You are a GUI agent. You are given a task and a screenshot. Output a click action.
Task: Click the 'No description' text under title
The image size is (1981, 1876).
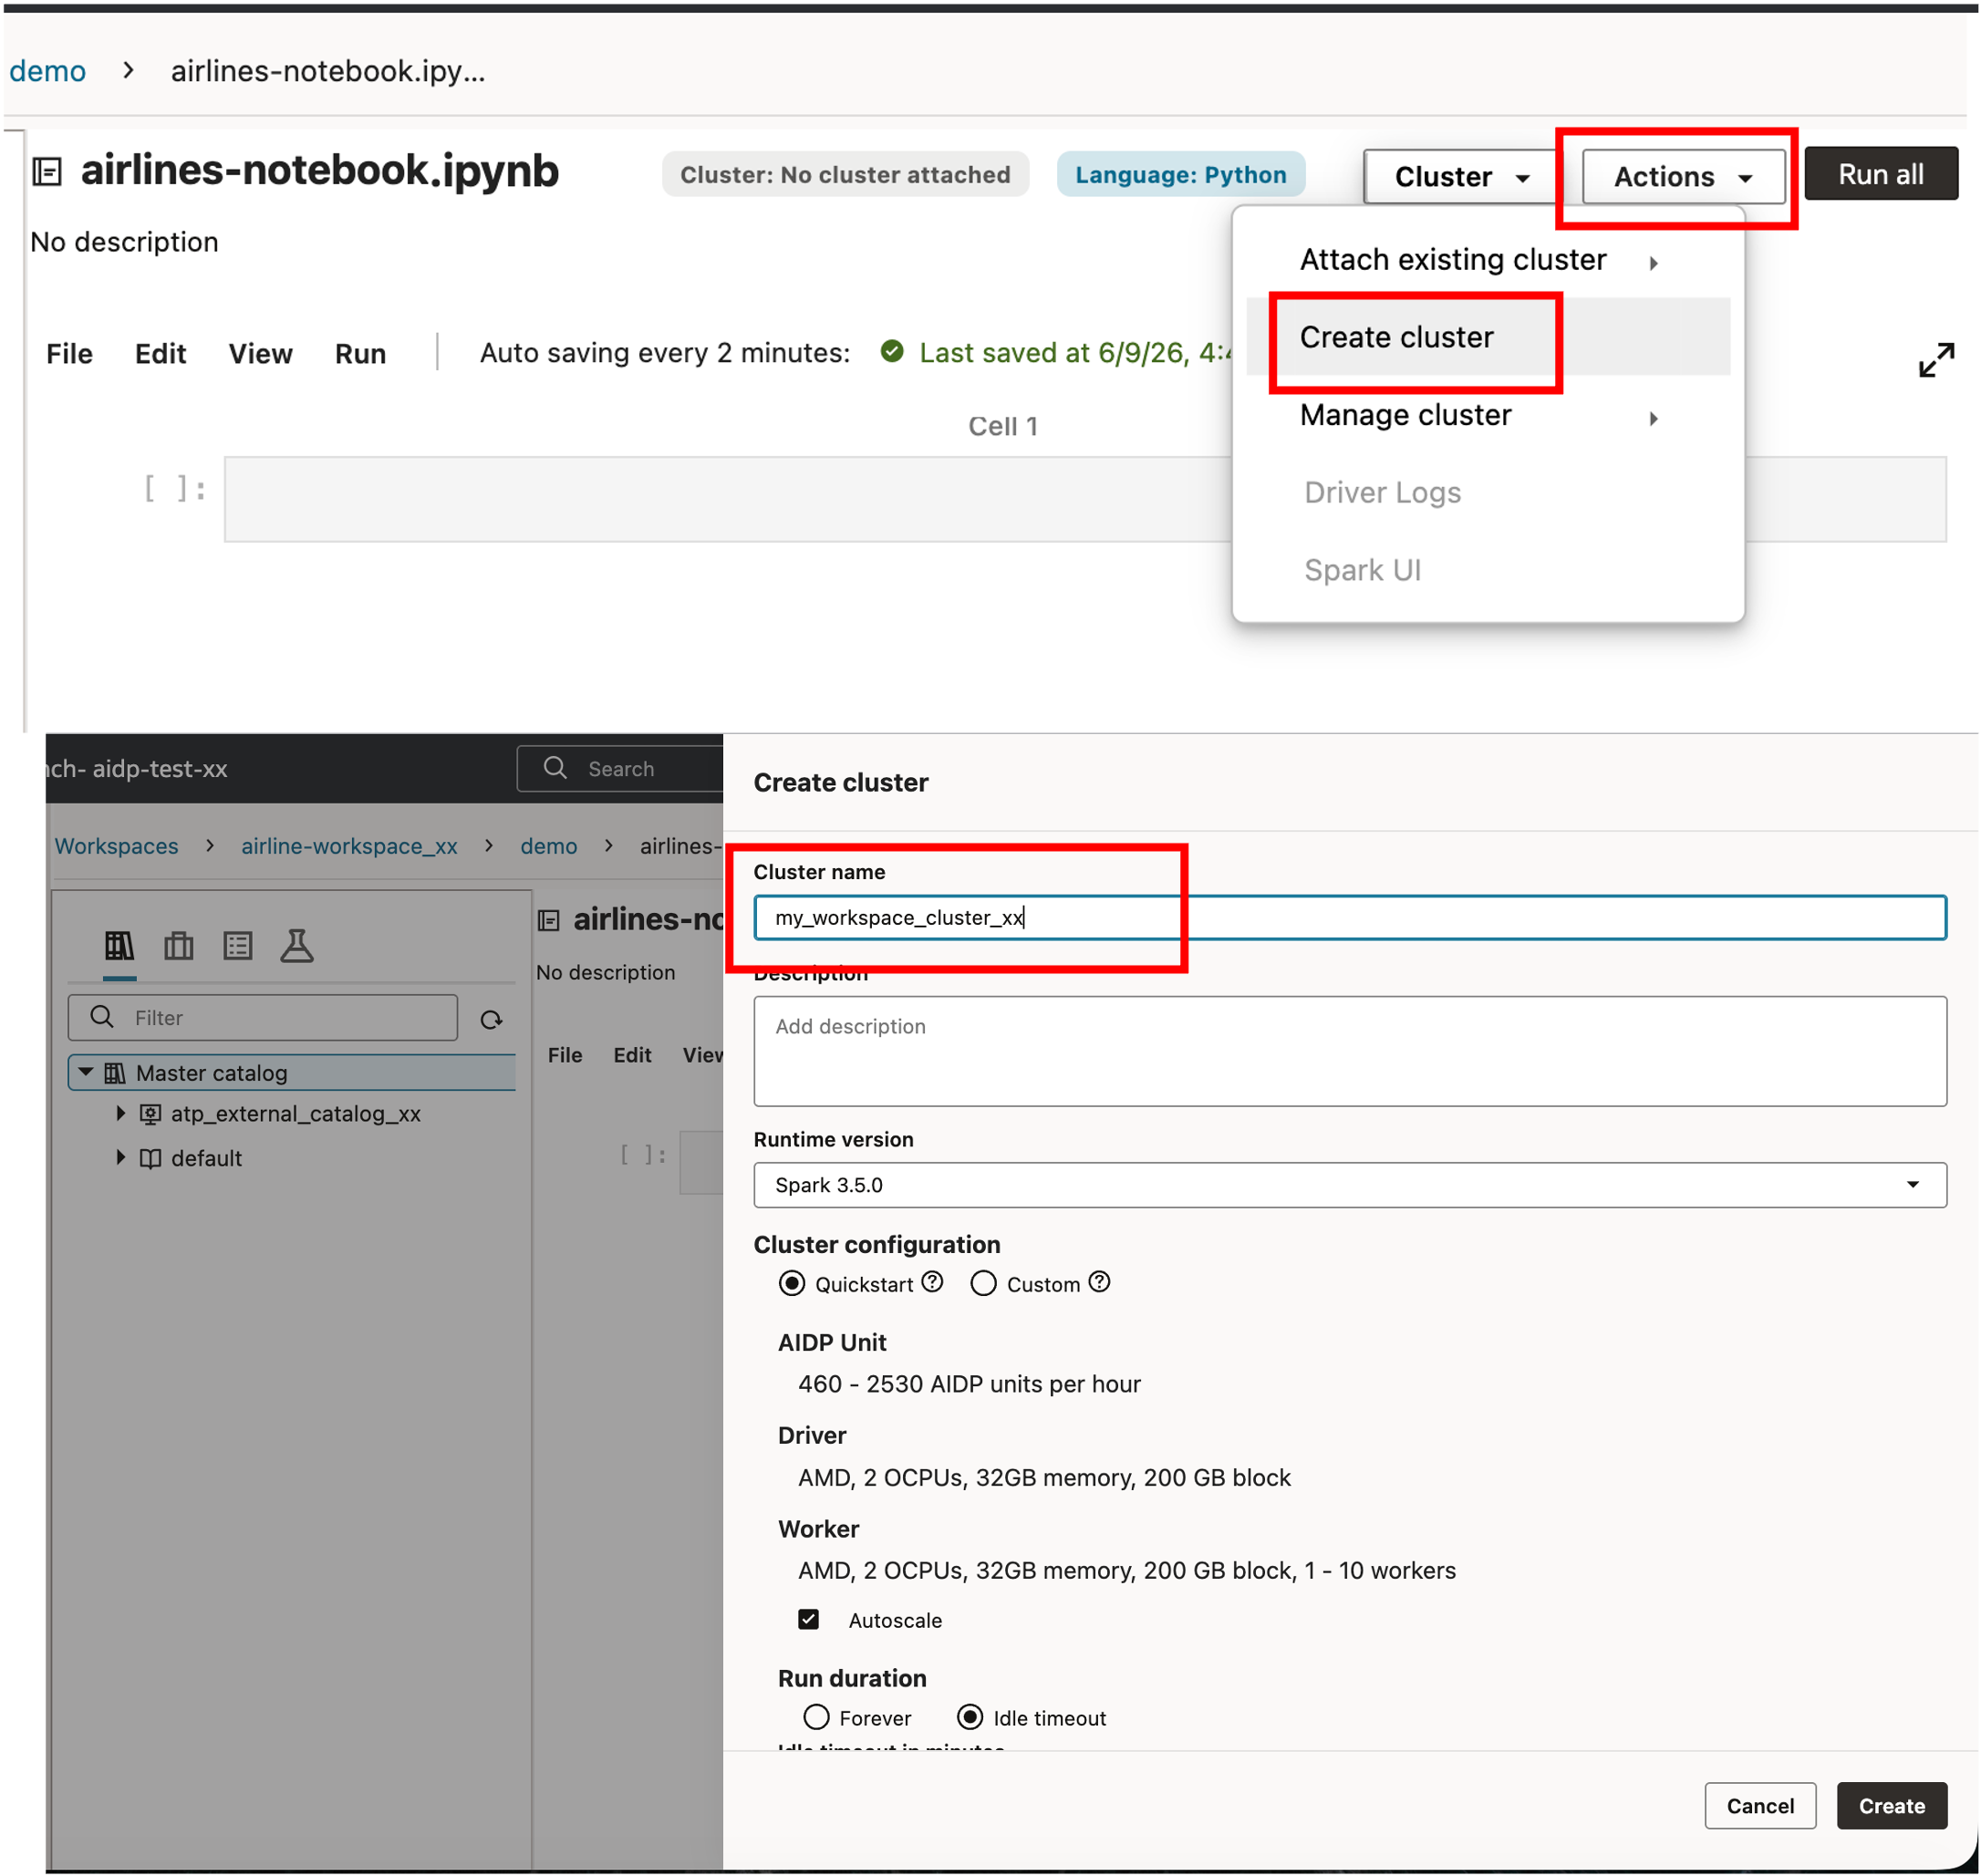(124, 242)
